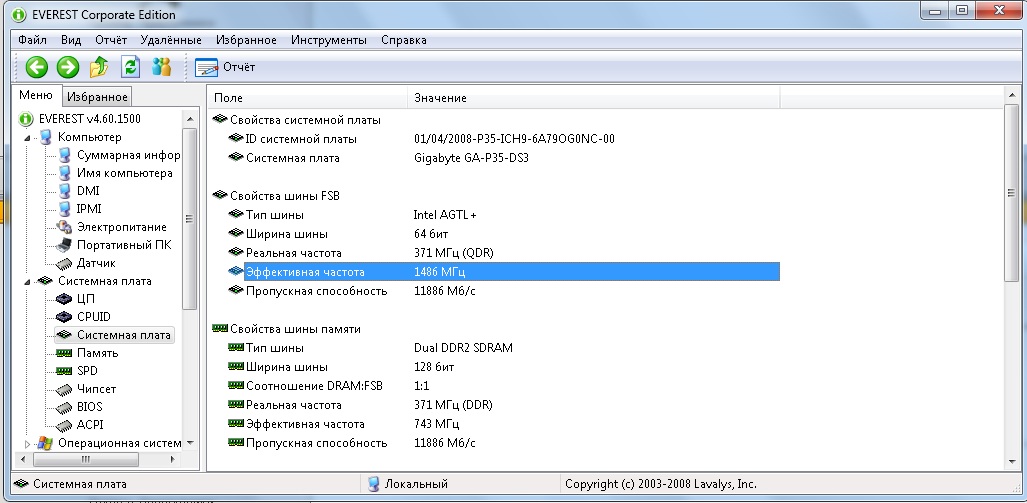Select CPUID in the sidebar tree
This screenshot has height=503, width=1027.
click(93, 317)
